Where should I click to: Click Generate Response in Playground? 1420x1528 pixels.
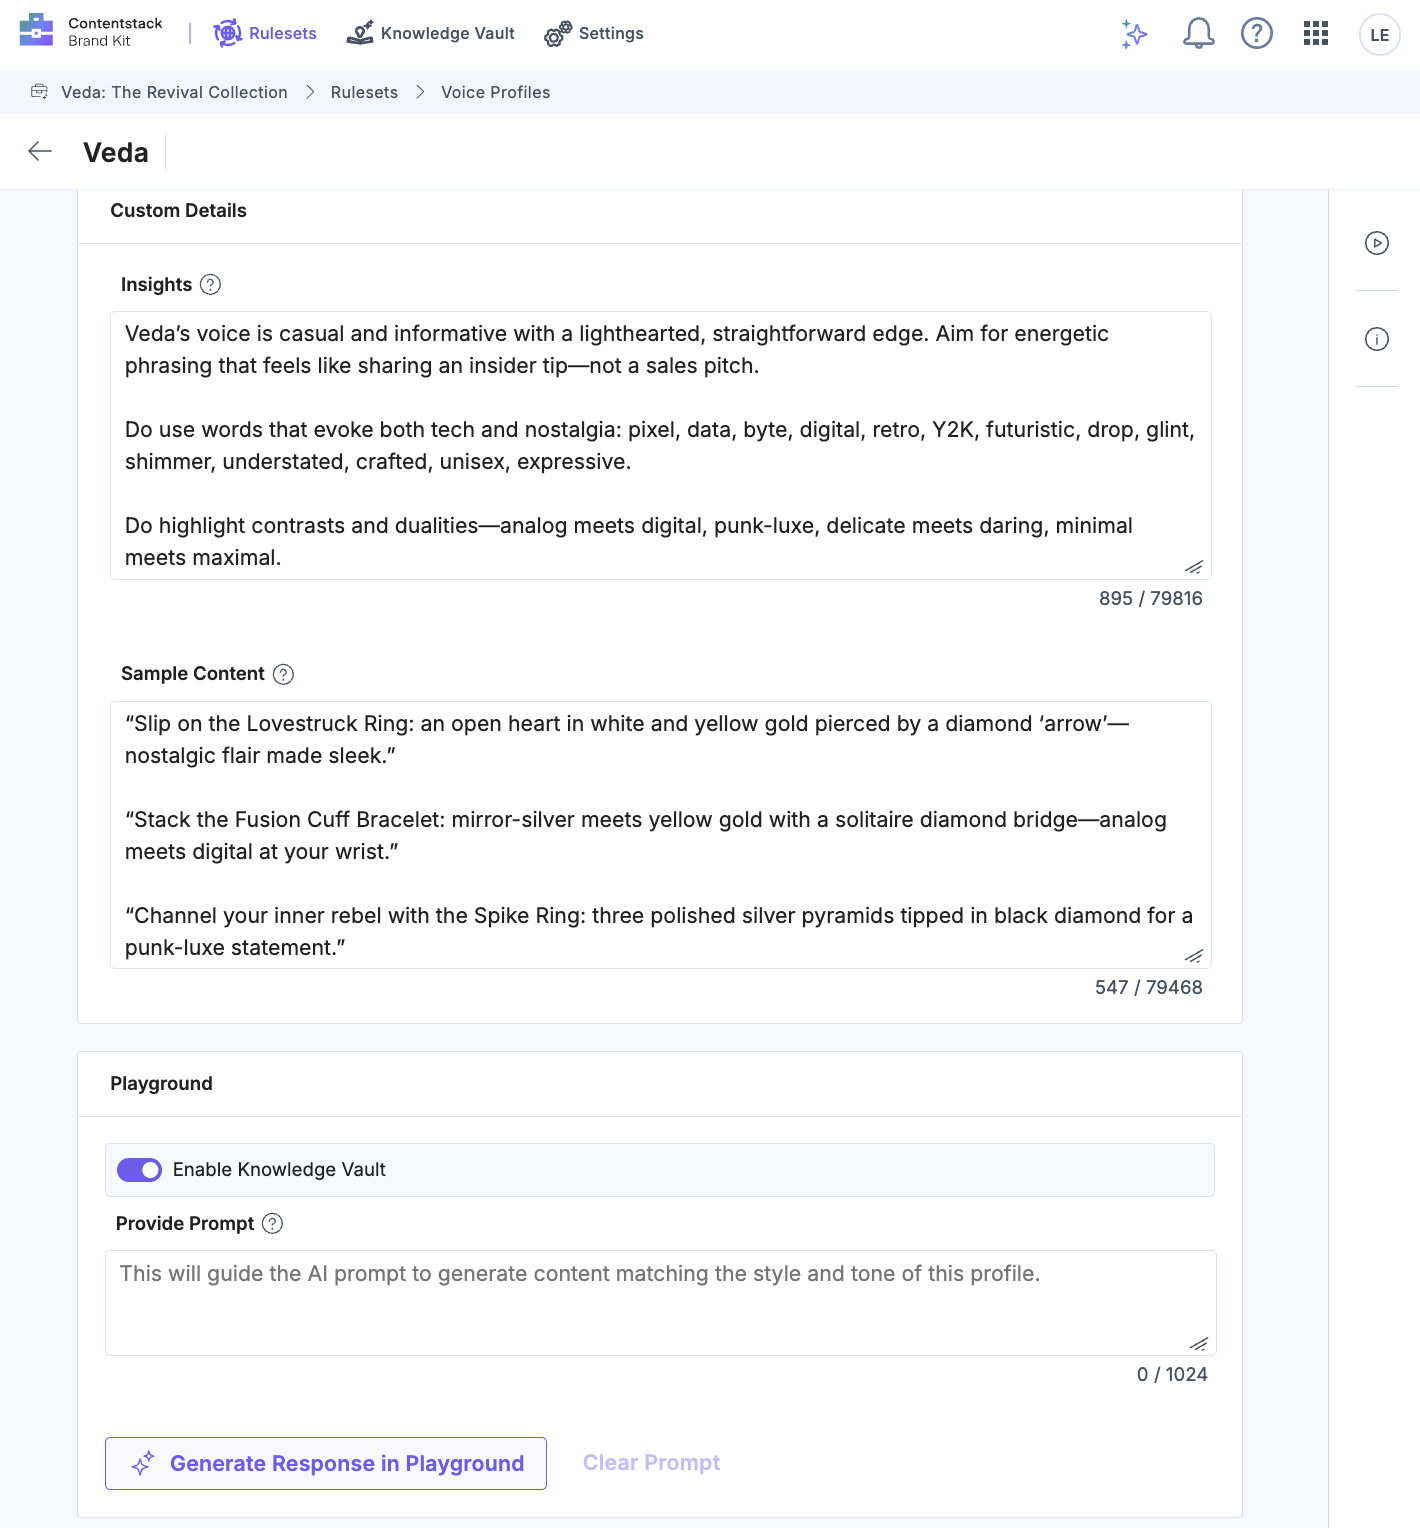pos(325,1463)
